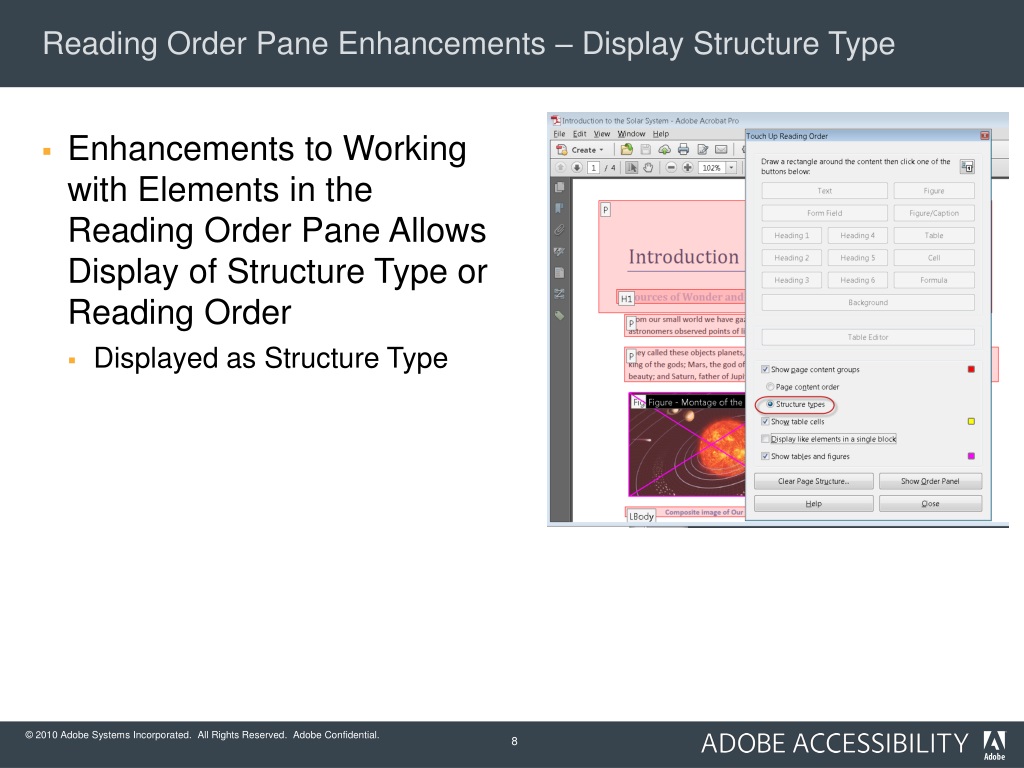This screenshot has height=768, width=1024.
Task: Open the Help menu
Action: click(661, 134)
